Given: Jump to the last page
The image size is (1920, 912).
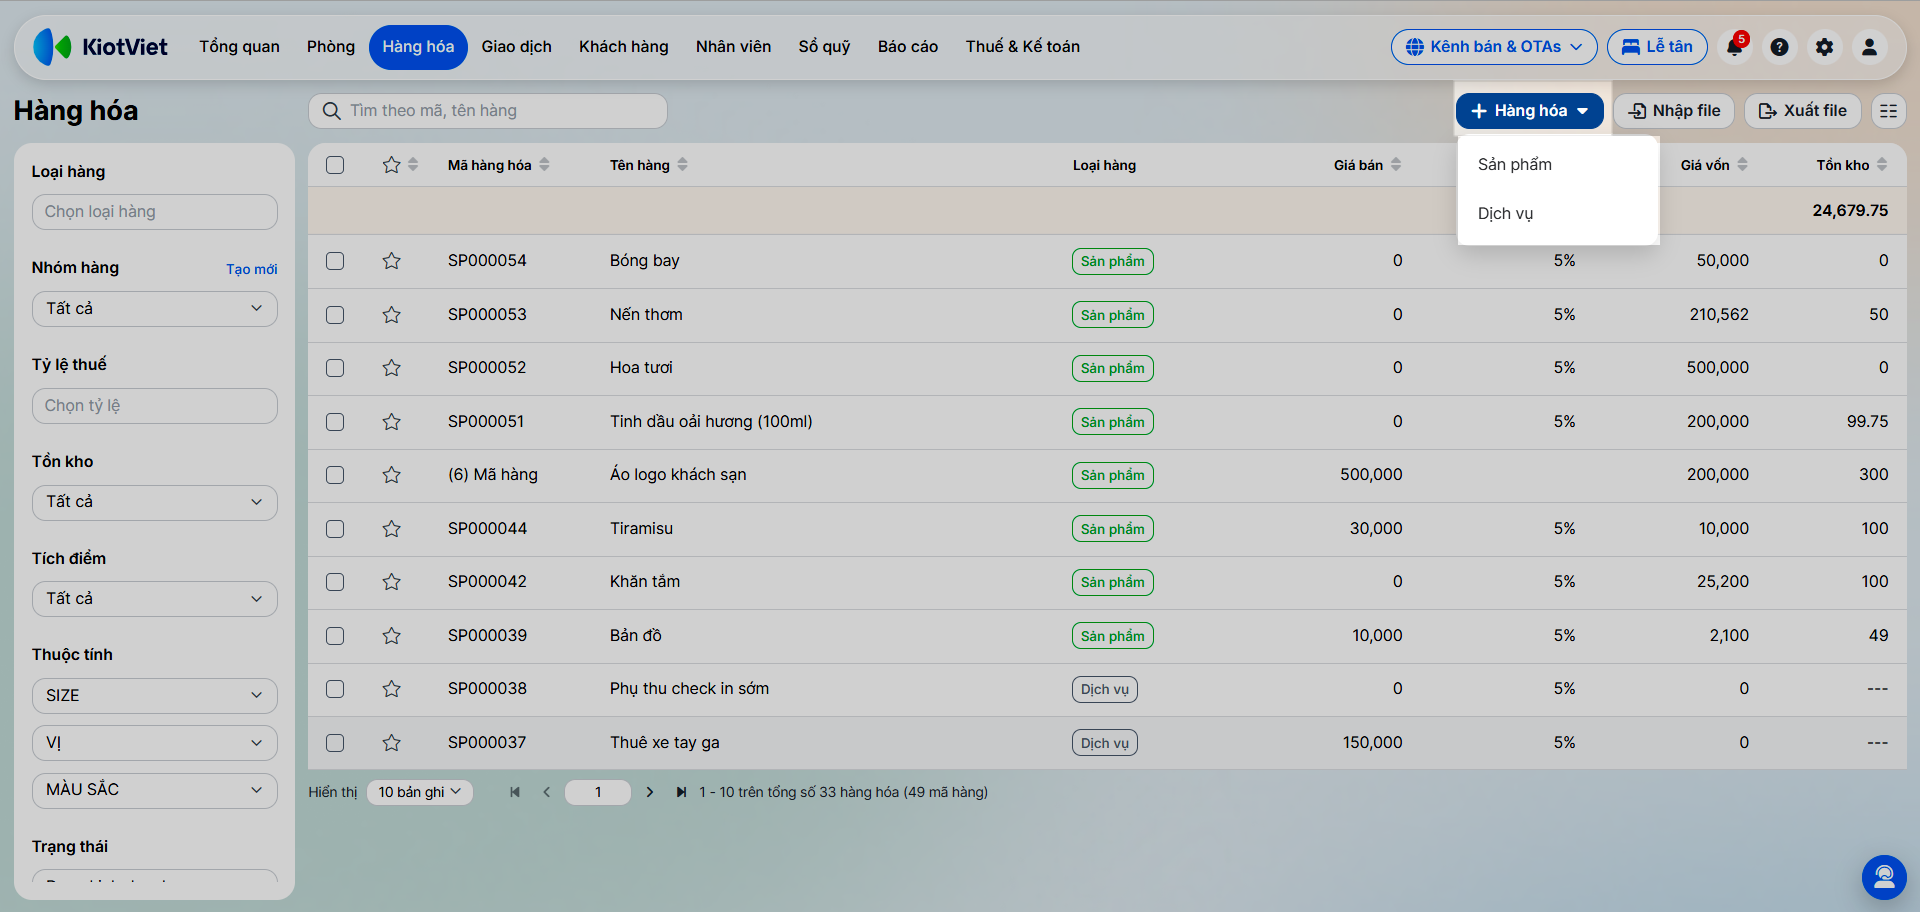Looking at the screenshot, I should point(681,792).
